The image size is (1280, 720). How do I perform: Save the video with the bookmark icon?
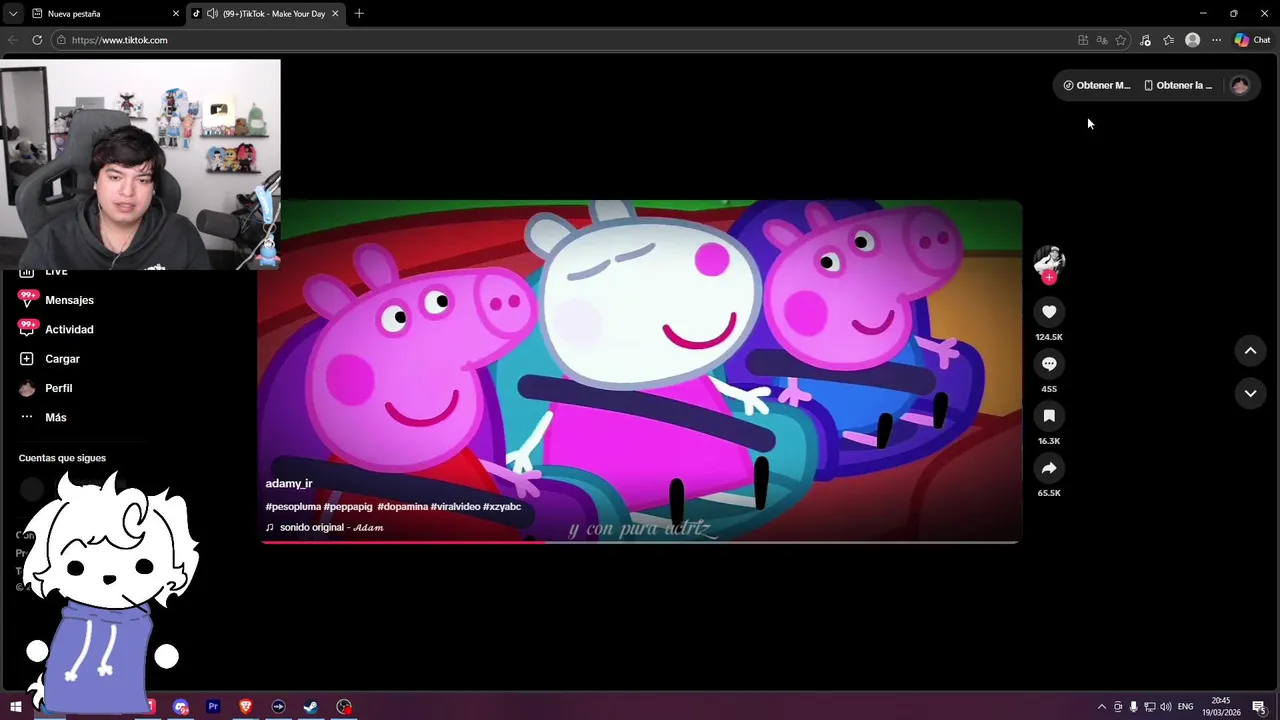1049,416
